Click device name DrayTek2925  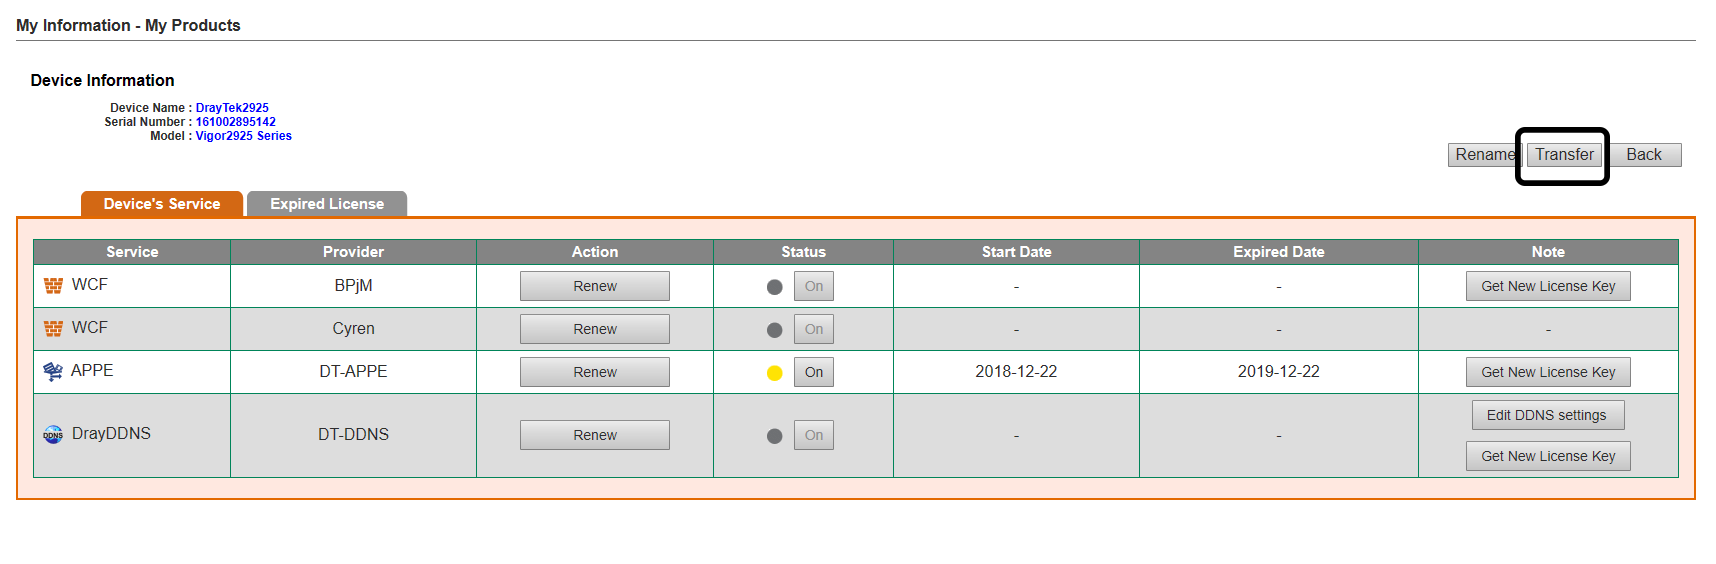point(232,108)
